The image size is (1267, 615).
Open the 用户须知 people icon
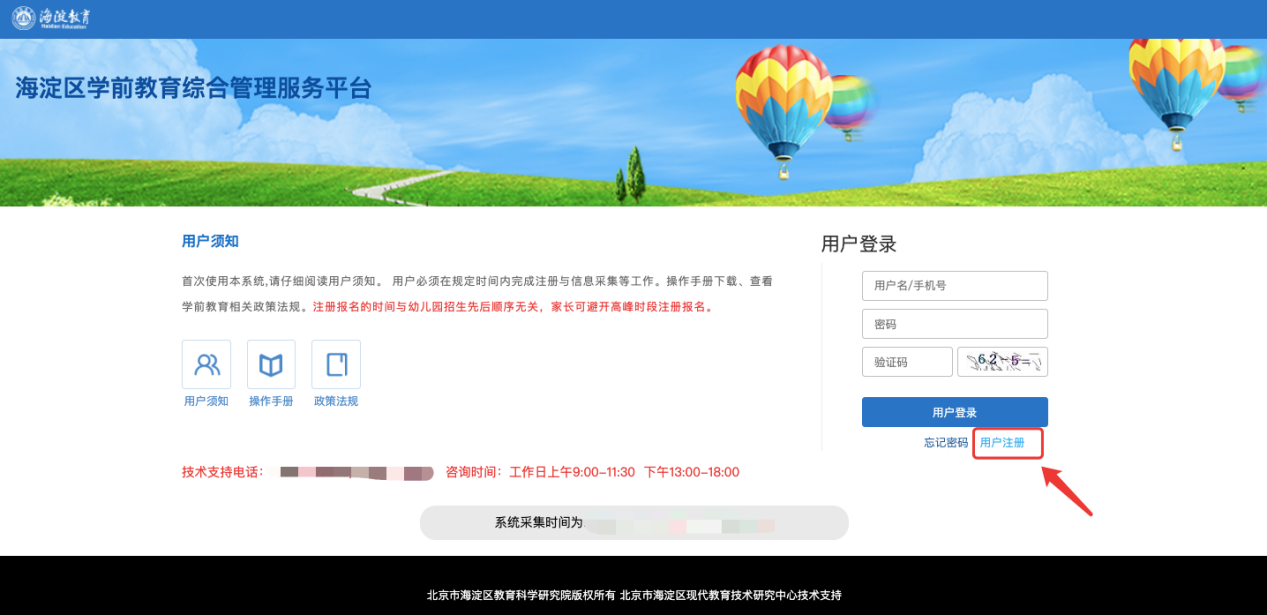point(206,364)
